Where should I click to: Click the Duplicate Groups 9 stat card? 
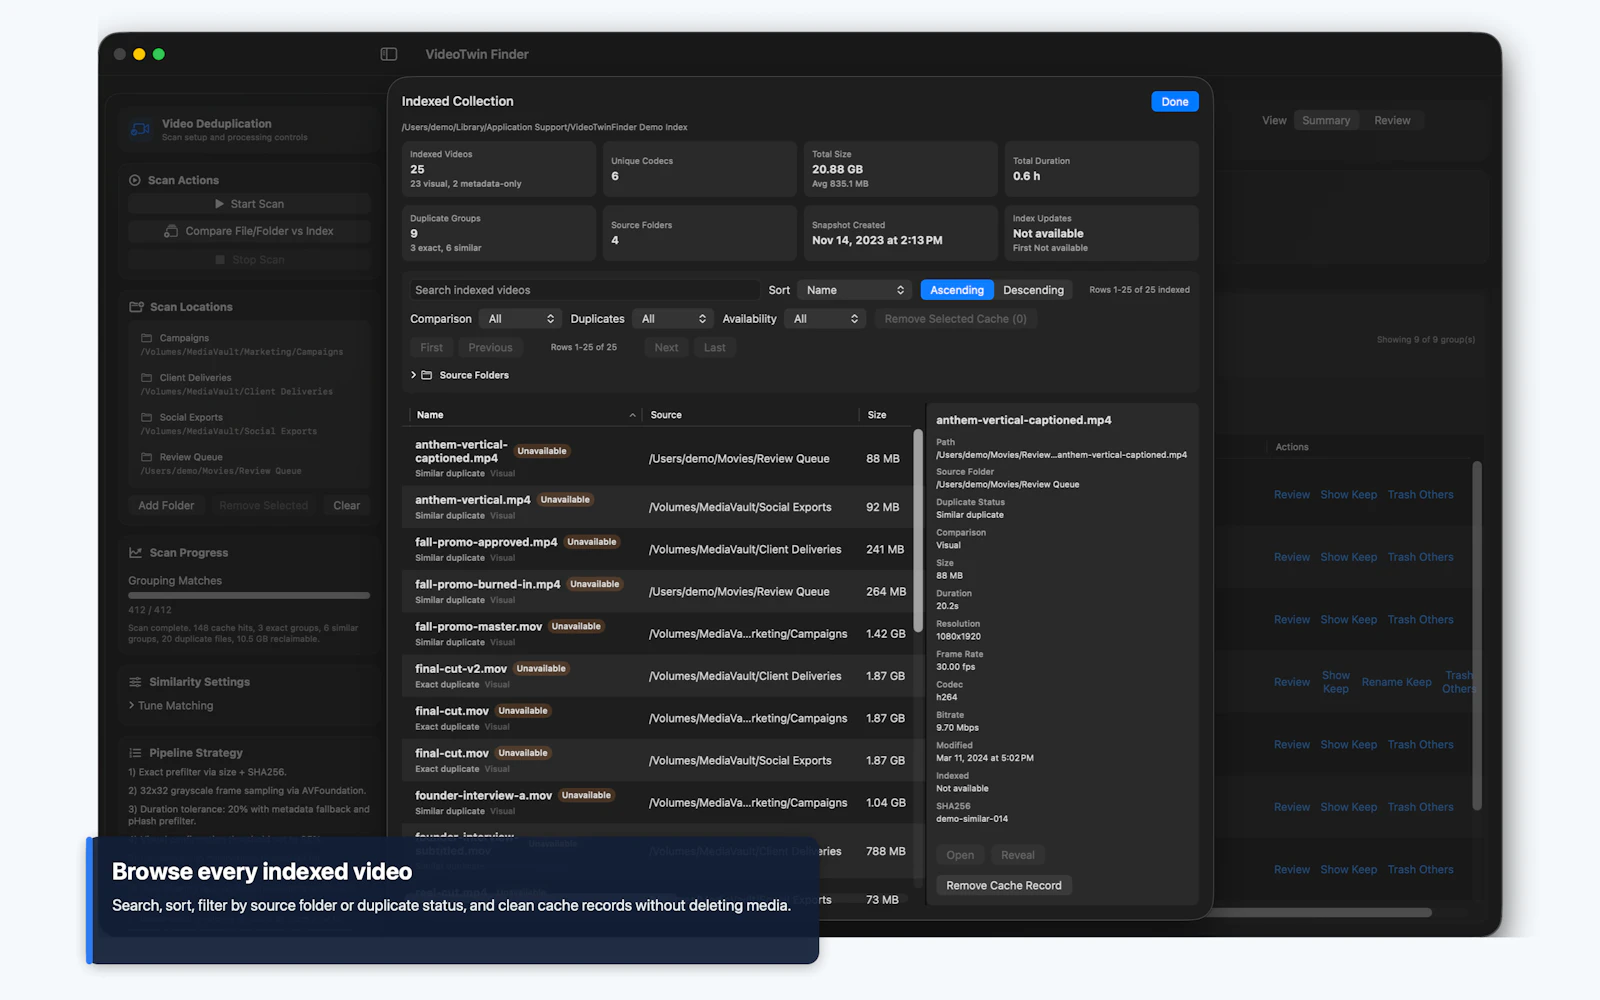tap(499, 233)
